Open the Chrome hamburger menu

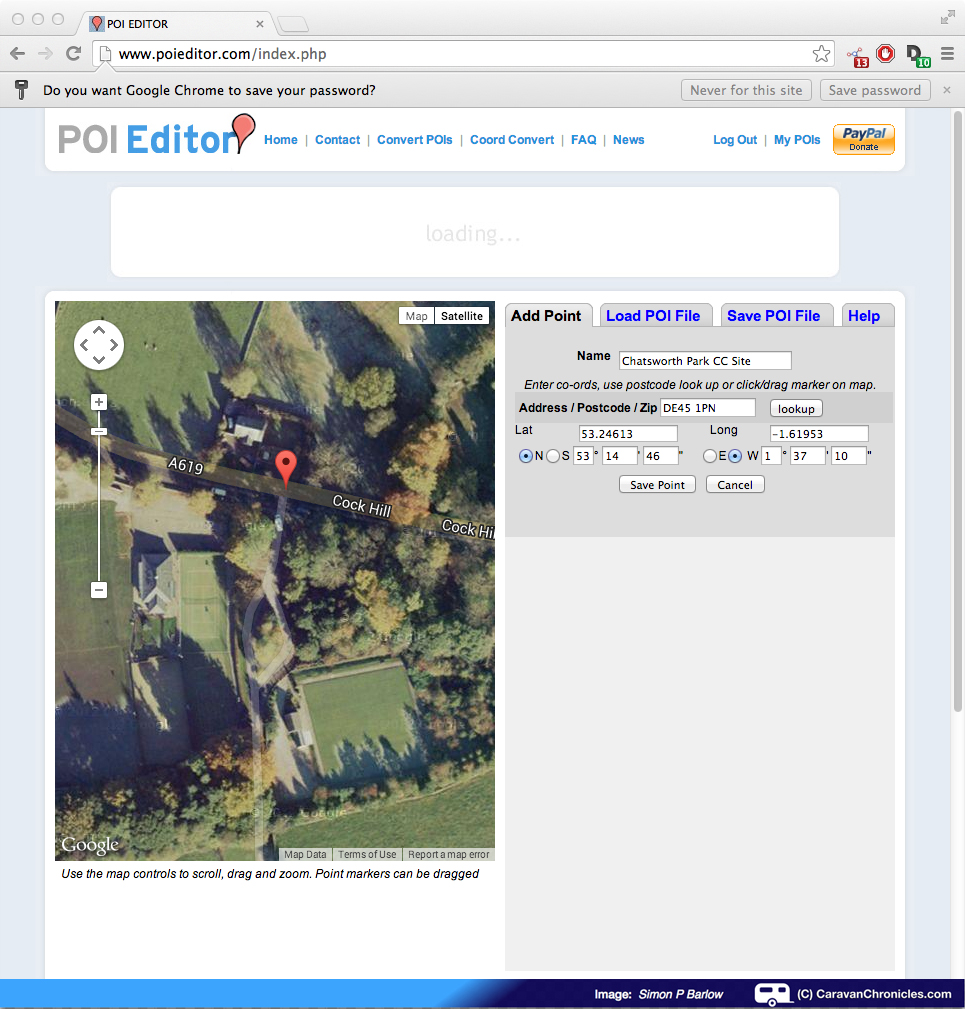tap(946, 54)
